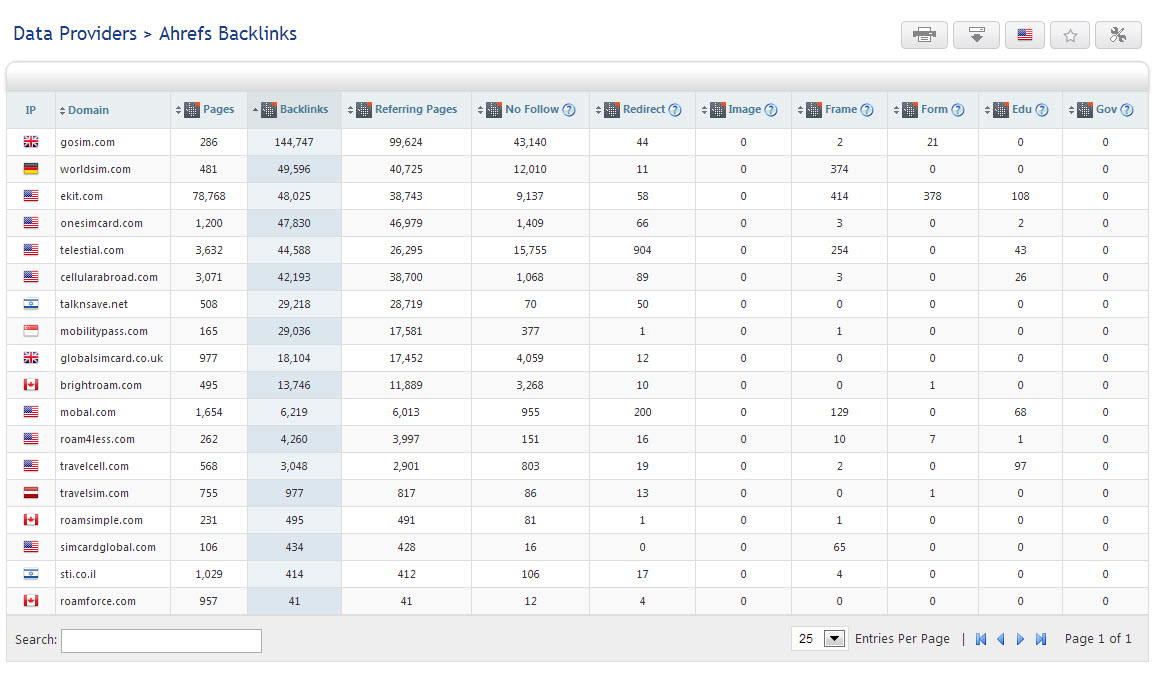The image size is (1157, 674).
Task: Click the help icon beside Gov
Action: pyautogui.click(x=1127, y=110)
